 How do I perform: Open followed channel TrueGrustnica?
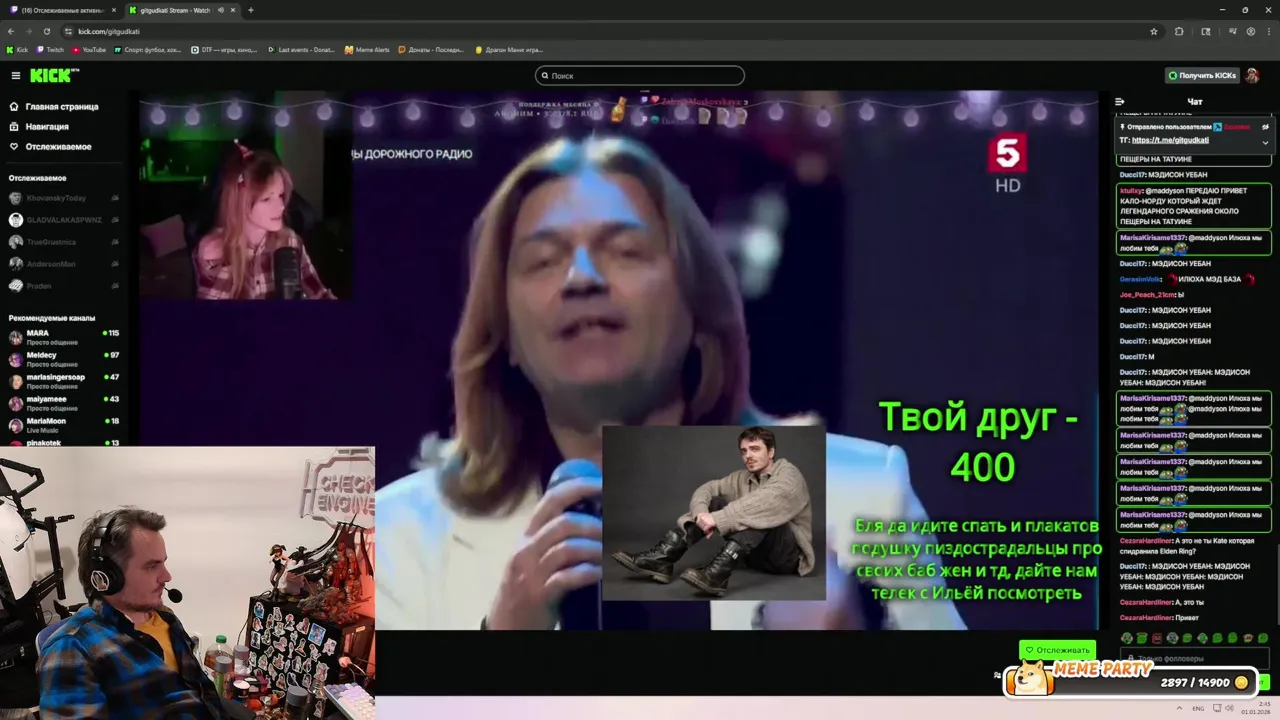pyautogui.click(x=64, y=242)
